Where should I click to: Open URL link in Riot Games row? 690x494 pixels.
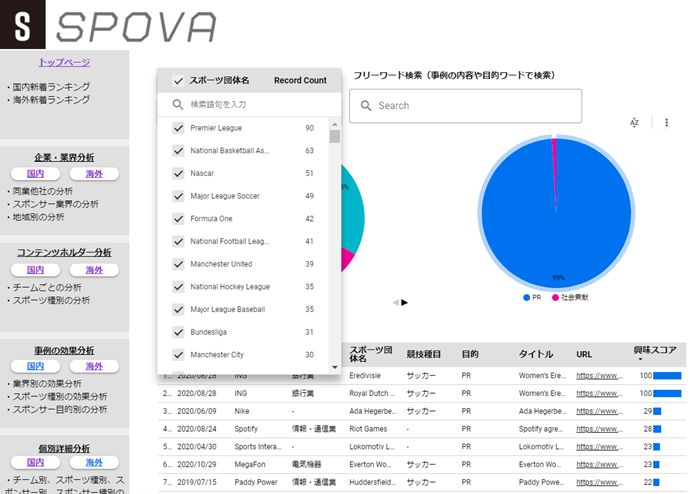point(599,429)
